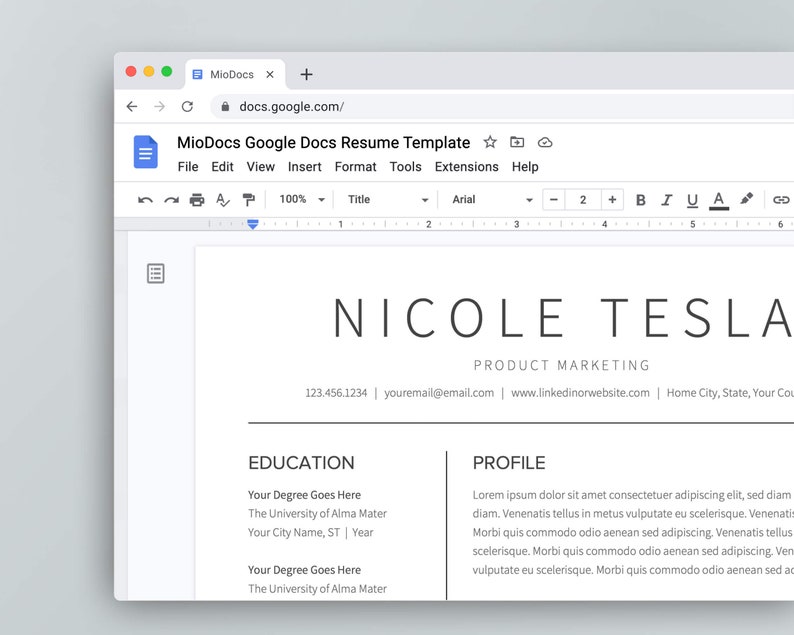Toggle Underline formatting
Screen dimensions: 794x635
click(692, 201)
